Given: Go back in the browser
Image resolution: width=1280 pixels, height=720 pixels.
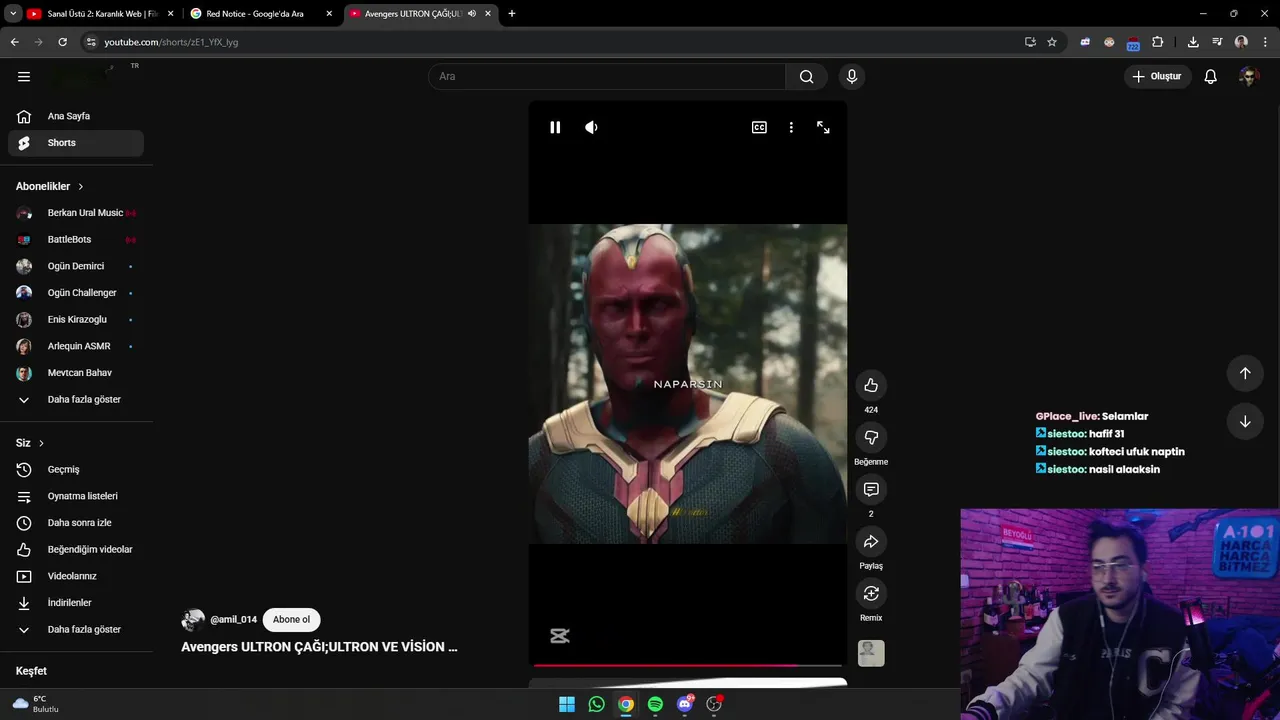Looking at the screenshot, I should coord(14,42).
